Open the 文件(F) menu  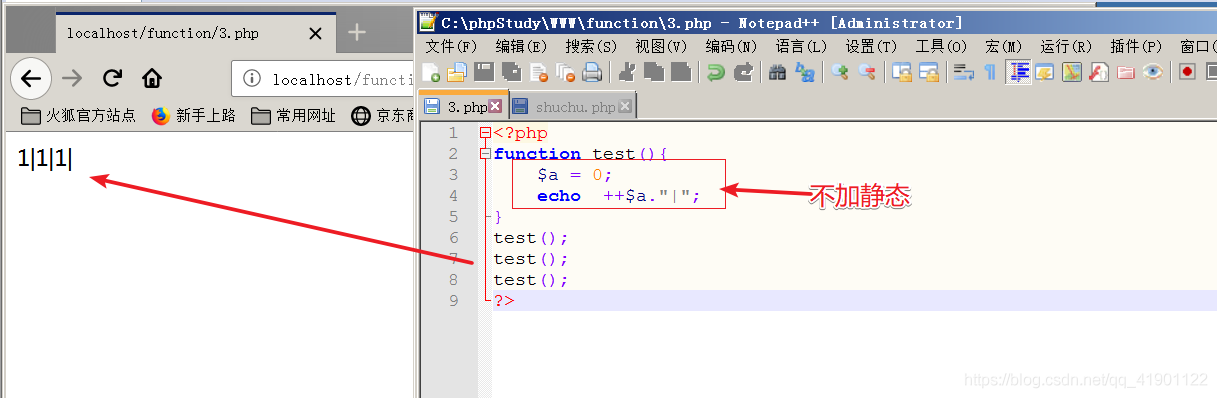[451, 46]
